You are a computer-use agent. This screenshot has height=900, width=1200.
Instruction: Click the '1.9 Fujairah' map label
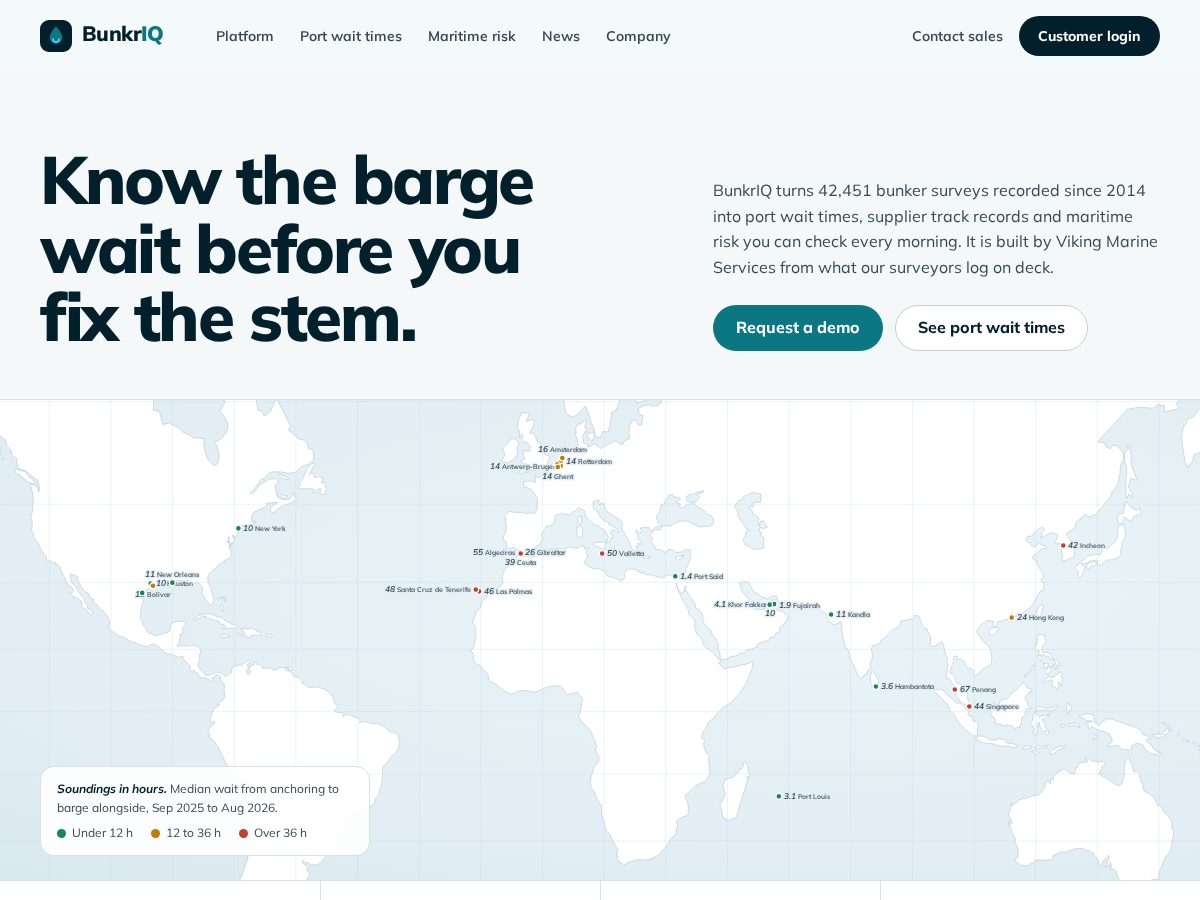click(800, 605)
